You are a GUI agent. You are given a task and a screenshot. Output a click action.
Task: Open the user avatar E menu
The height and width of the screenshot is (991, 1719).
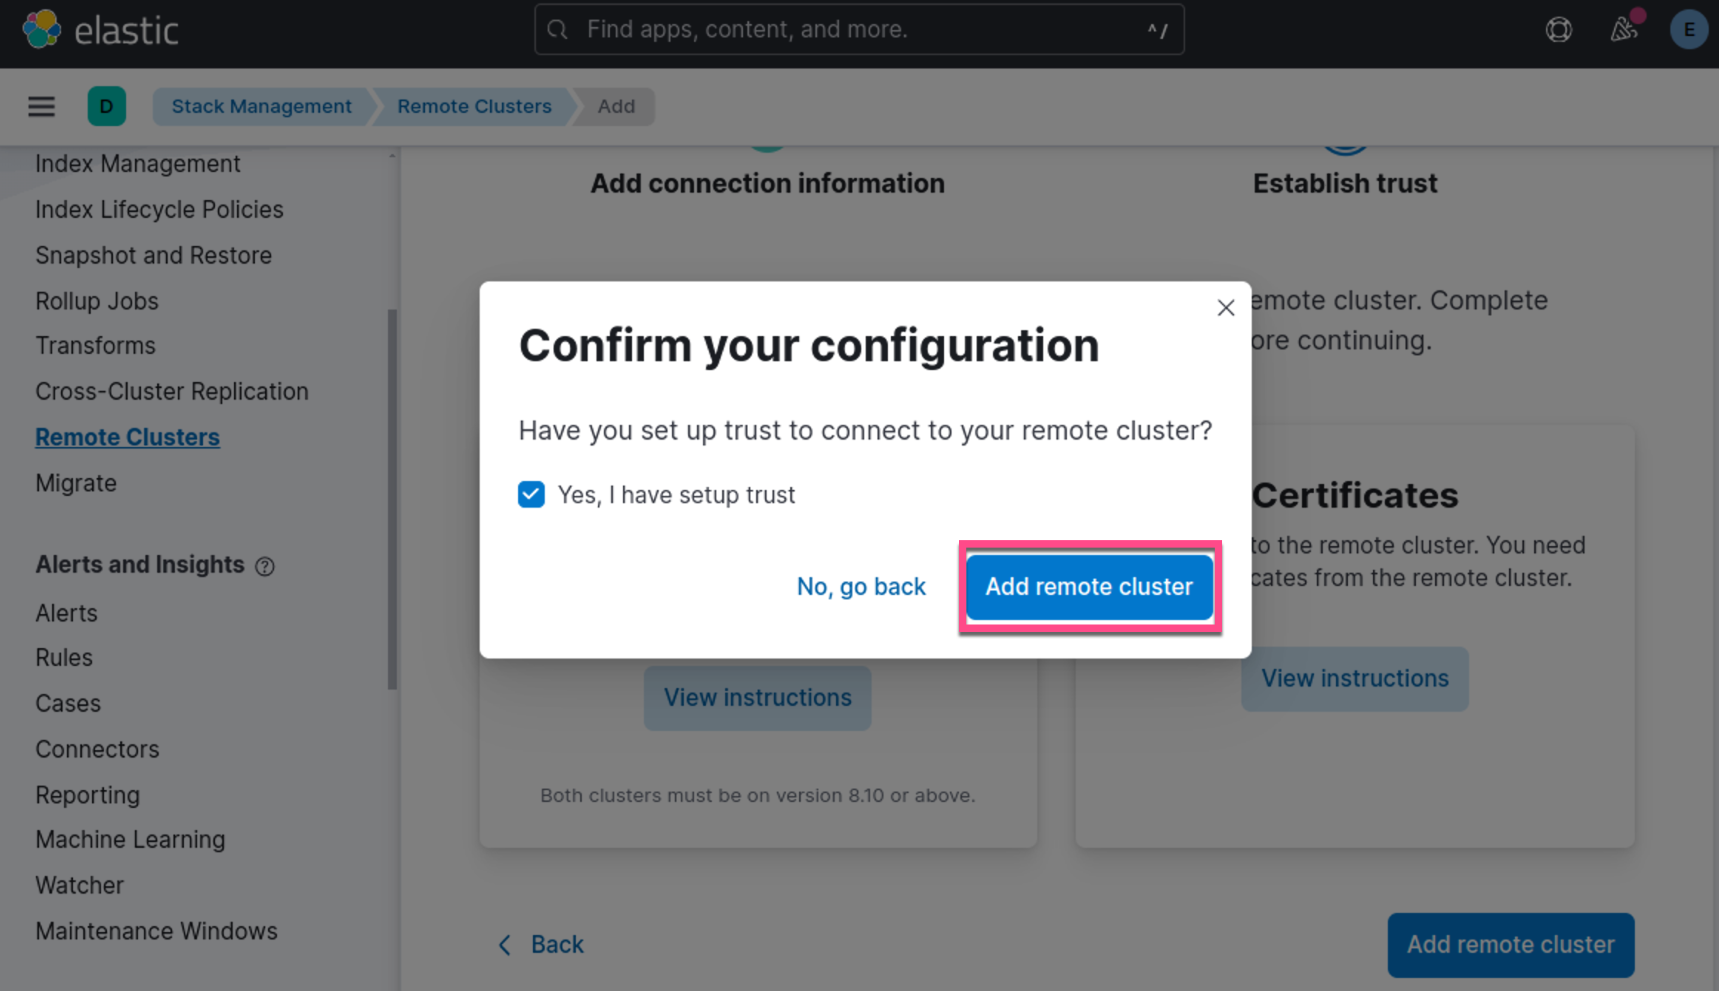pyautogui.click(x=1688, y=30)
